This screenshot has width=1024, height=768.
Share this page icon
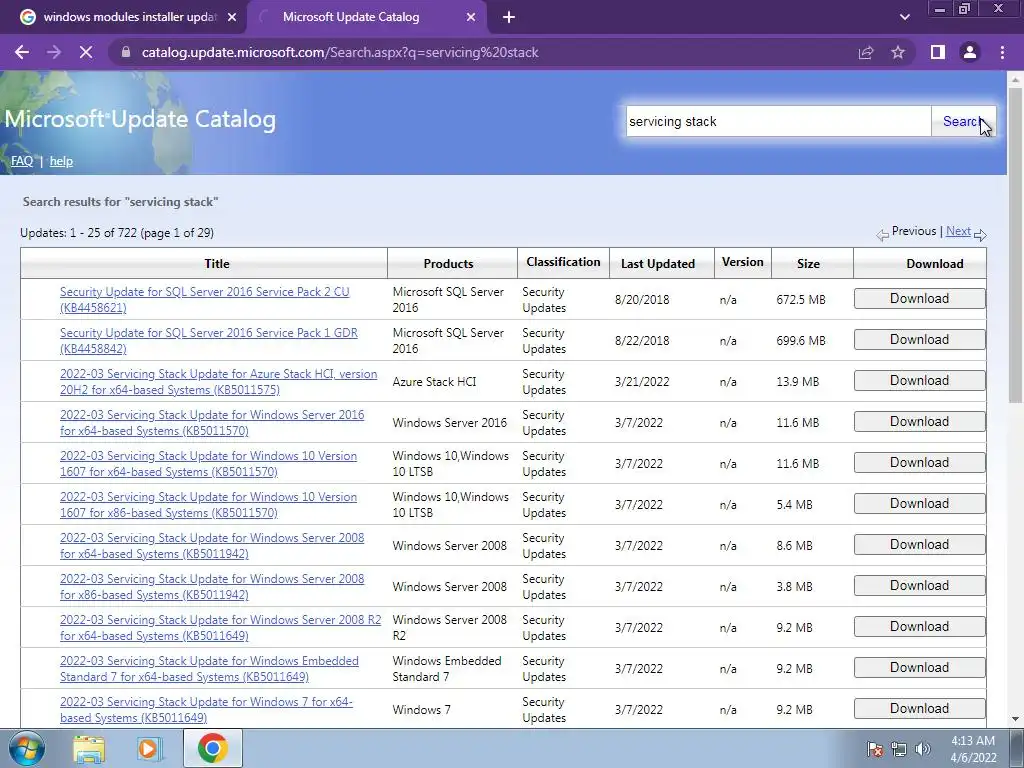(x=866, y=52)
